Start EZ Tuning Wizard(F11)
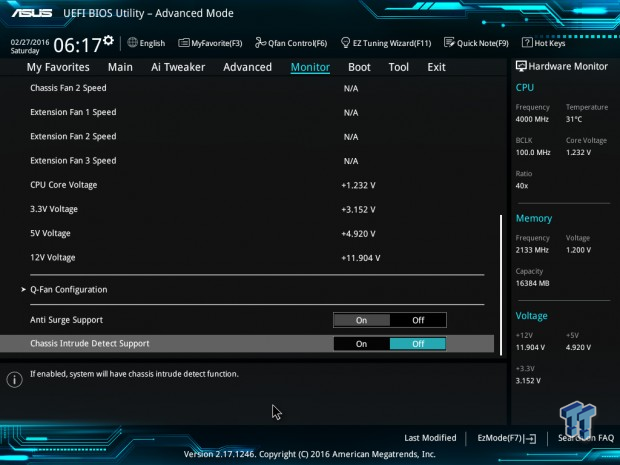 tap(386, 43)
